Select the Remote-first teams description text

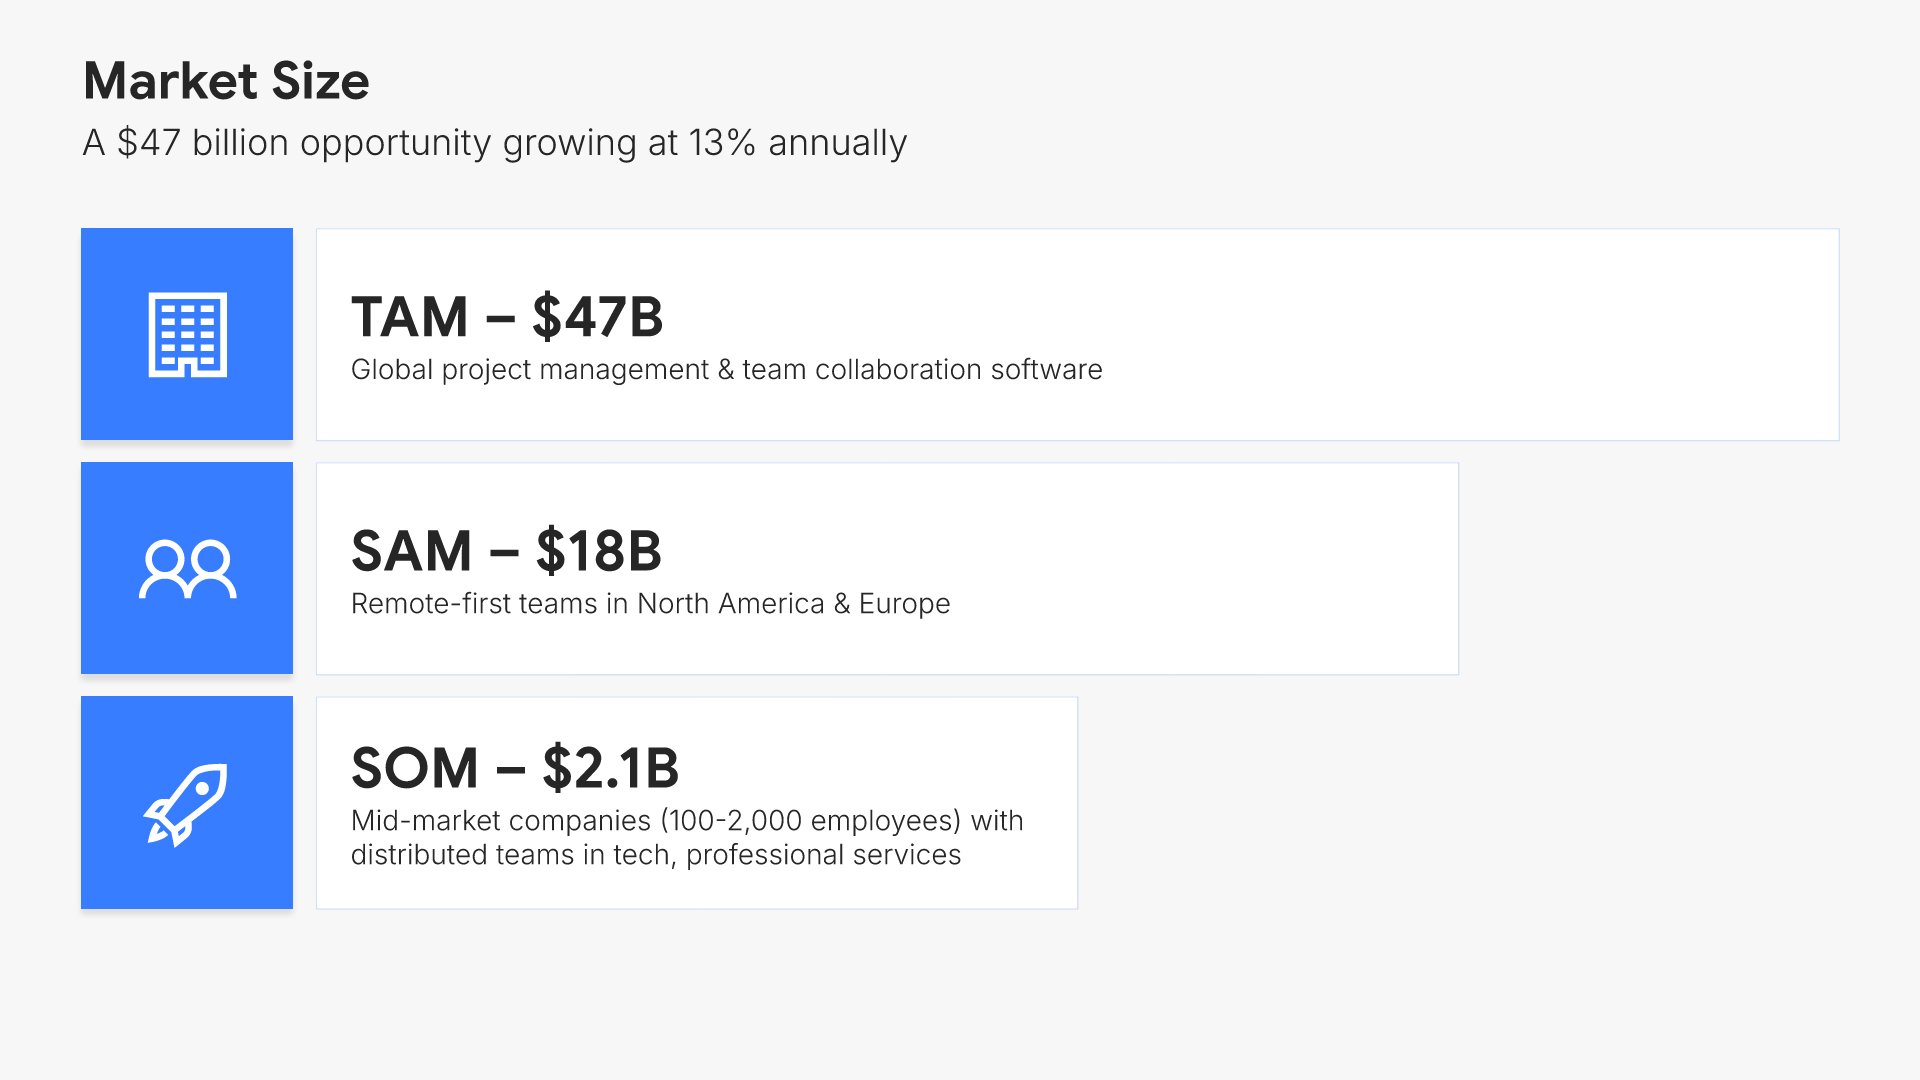[x=650, y=604]
